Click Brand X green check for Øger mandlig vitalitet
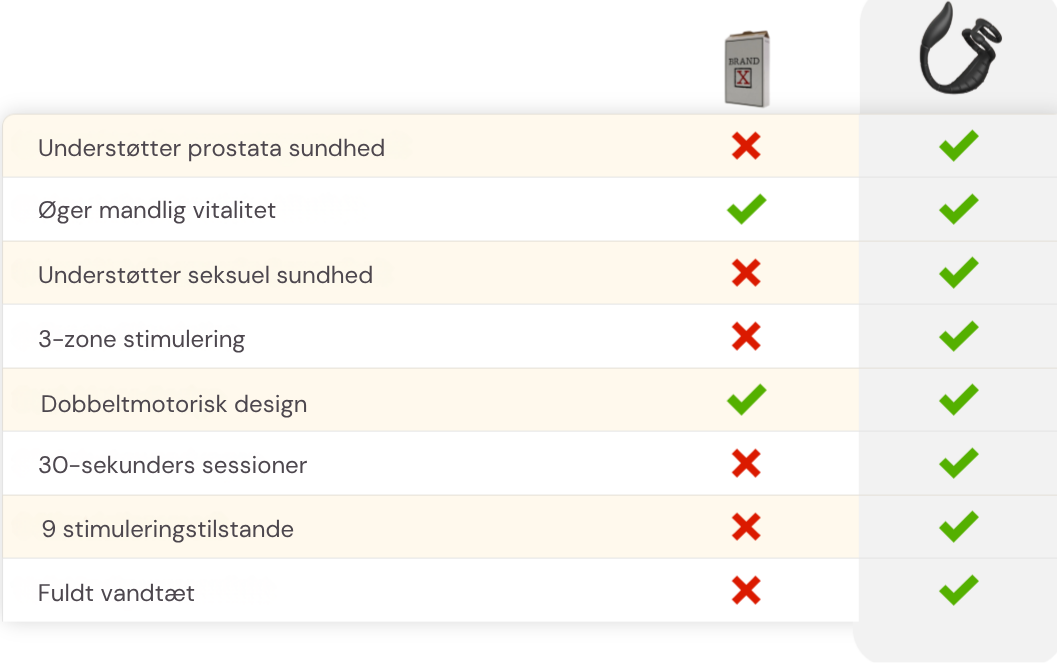This screenshot has width=1057, height=663. point(746,209)
